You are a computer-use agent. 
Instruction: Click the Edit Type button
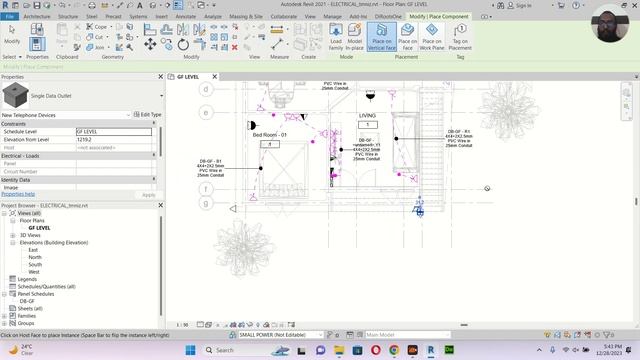tap(147, 115)
